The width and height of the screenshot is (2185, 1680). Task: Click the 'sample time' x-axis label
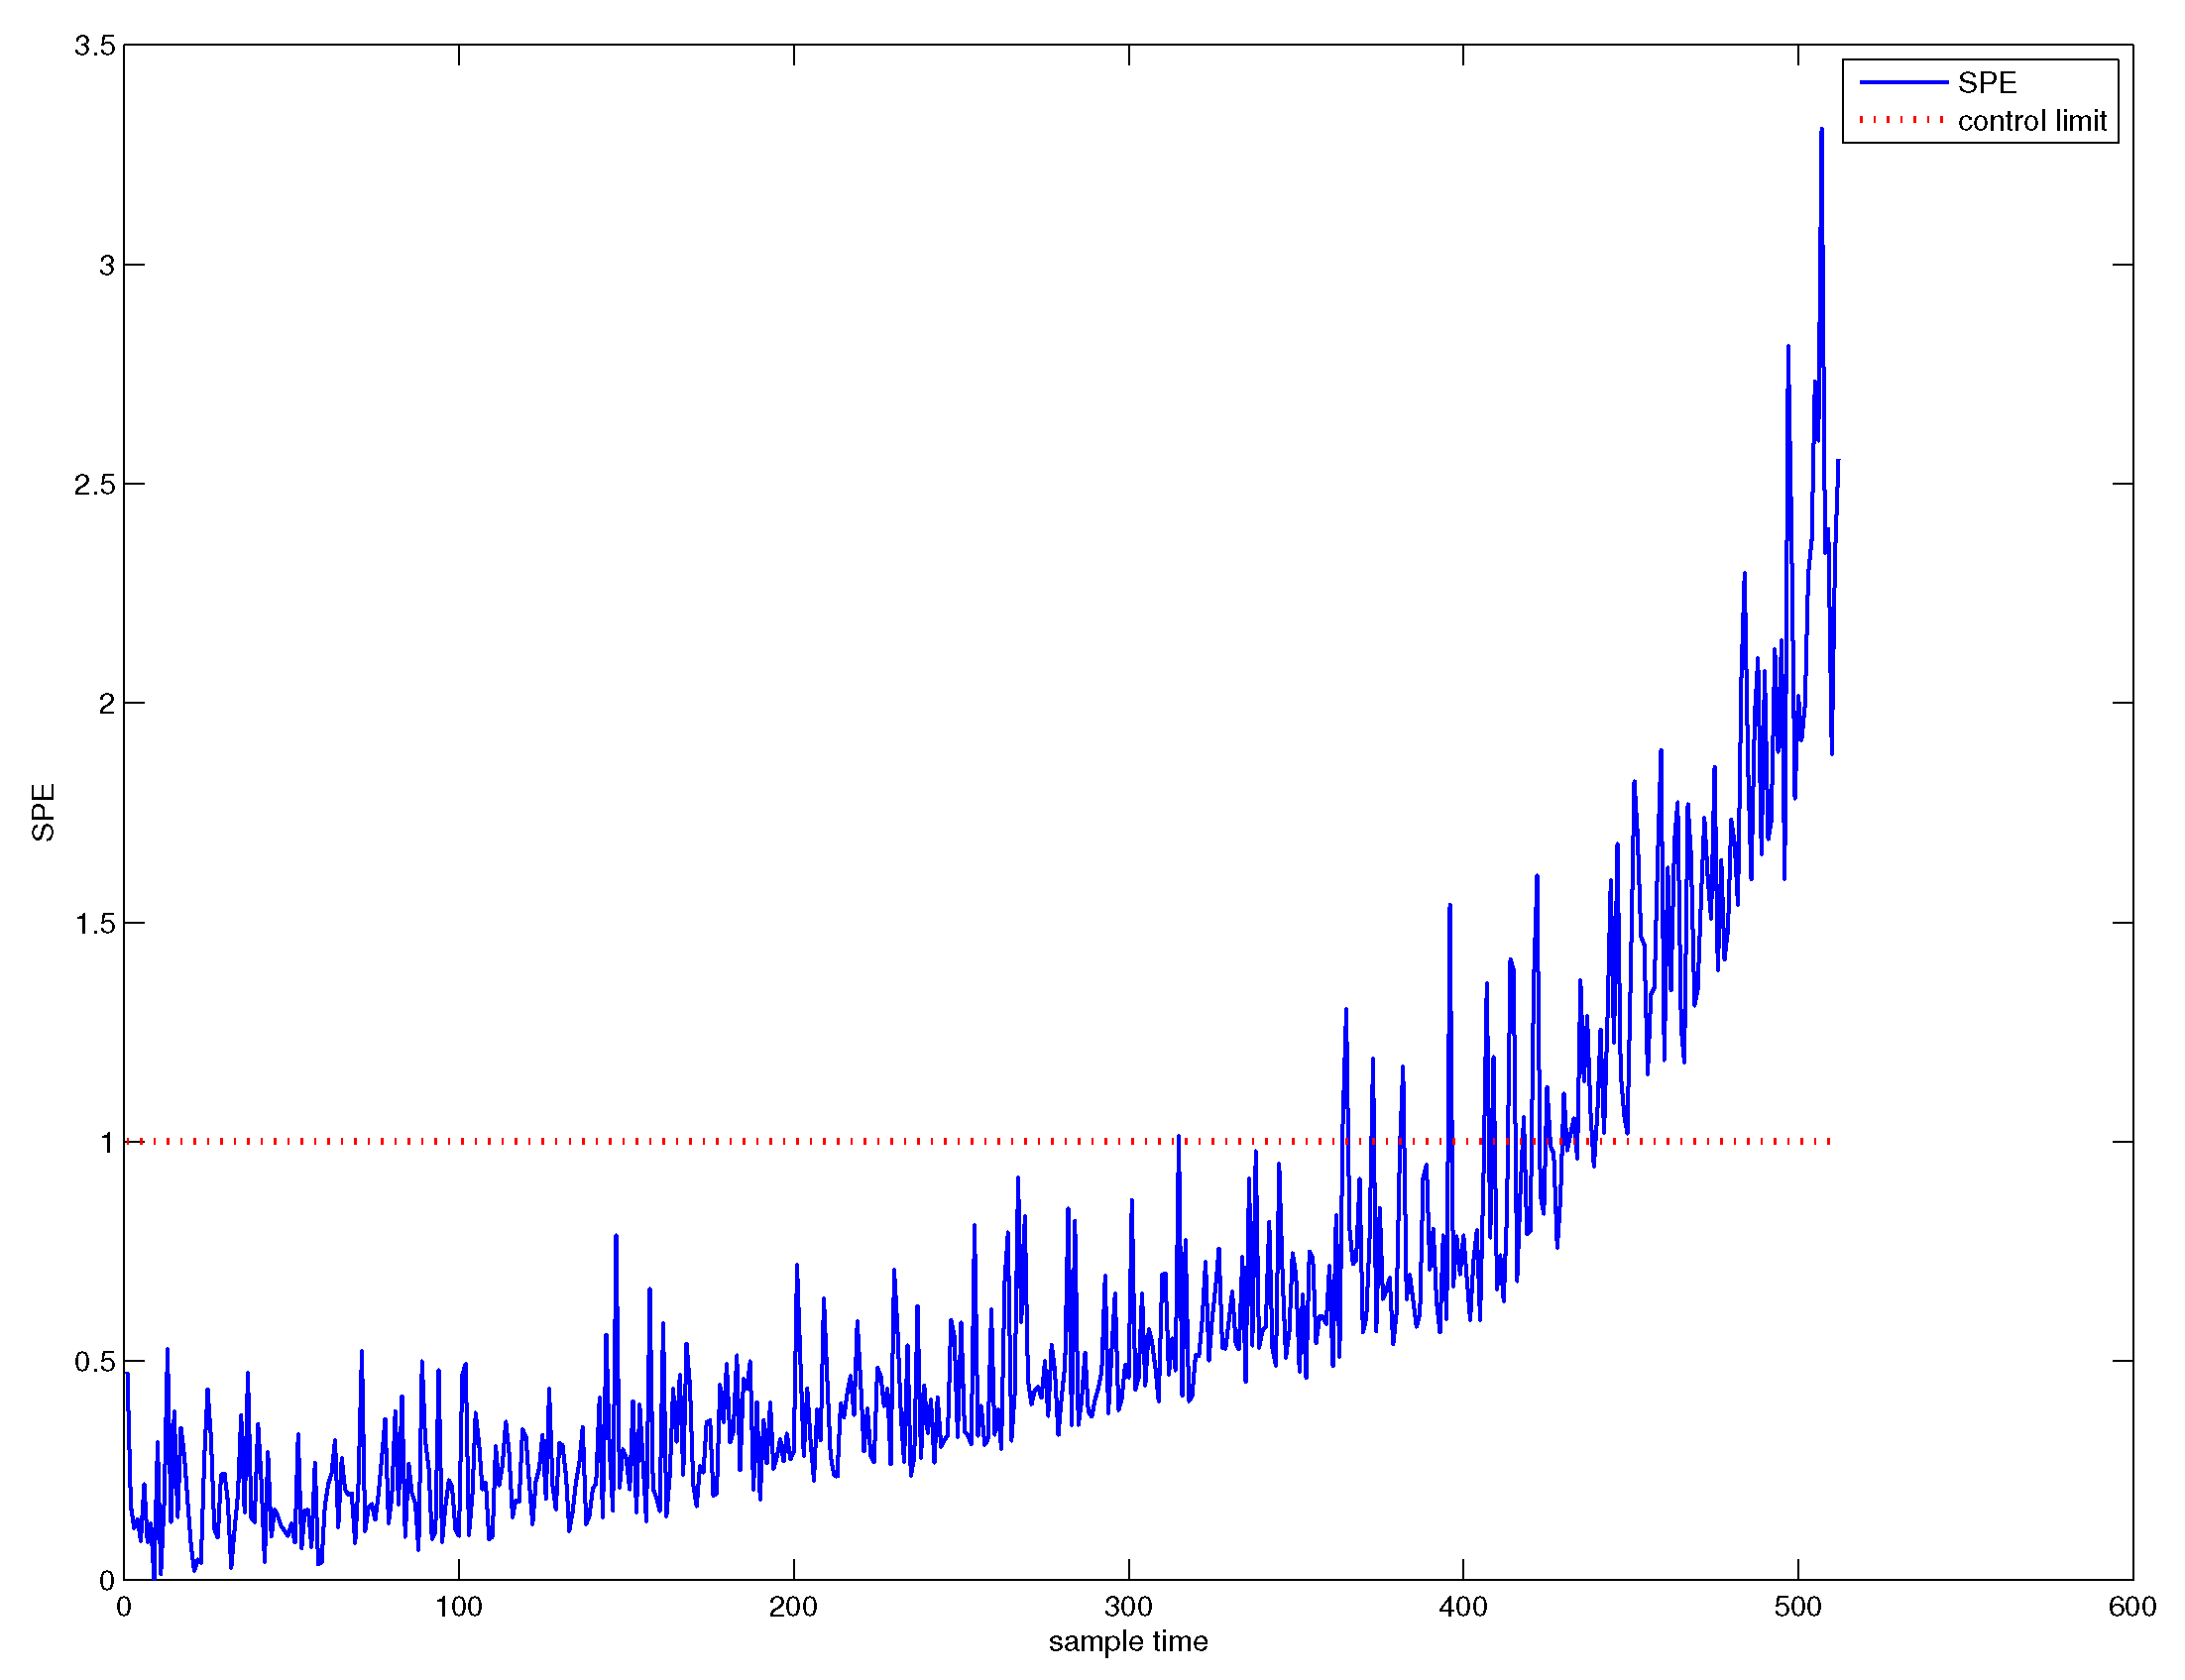coord(1127,1641)
